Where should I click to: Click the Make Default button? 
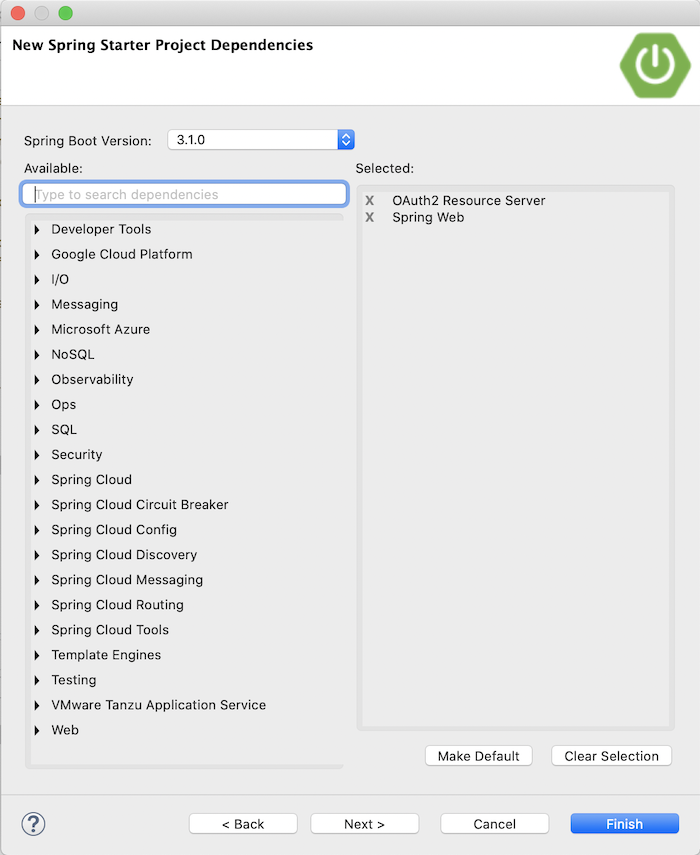[x=479, y=756]
